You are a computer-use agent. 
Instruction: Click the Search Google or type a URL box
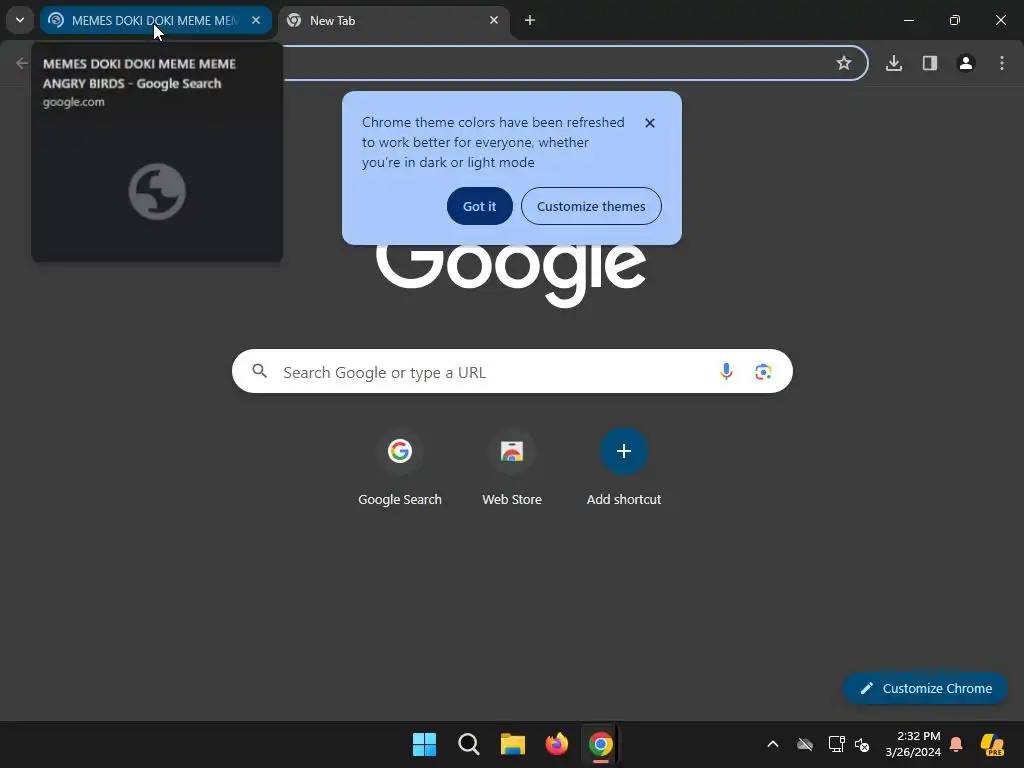click(512, 372)
